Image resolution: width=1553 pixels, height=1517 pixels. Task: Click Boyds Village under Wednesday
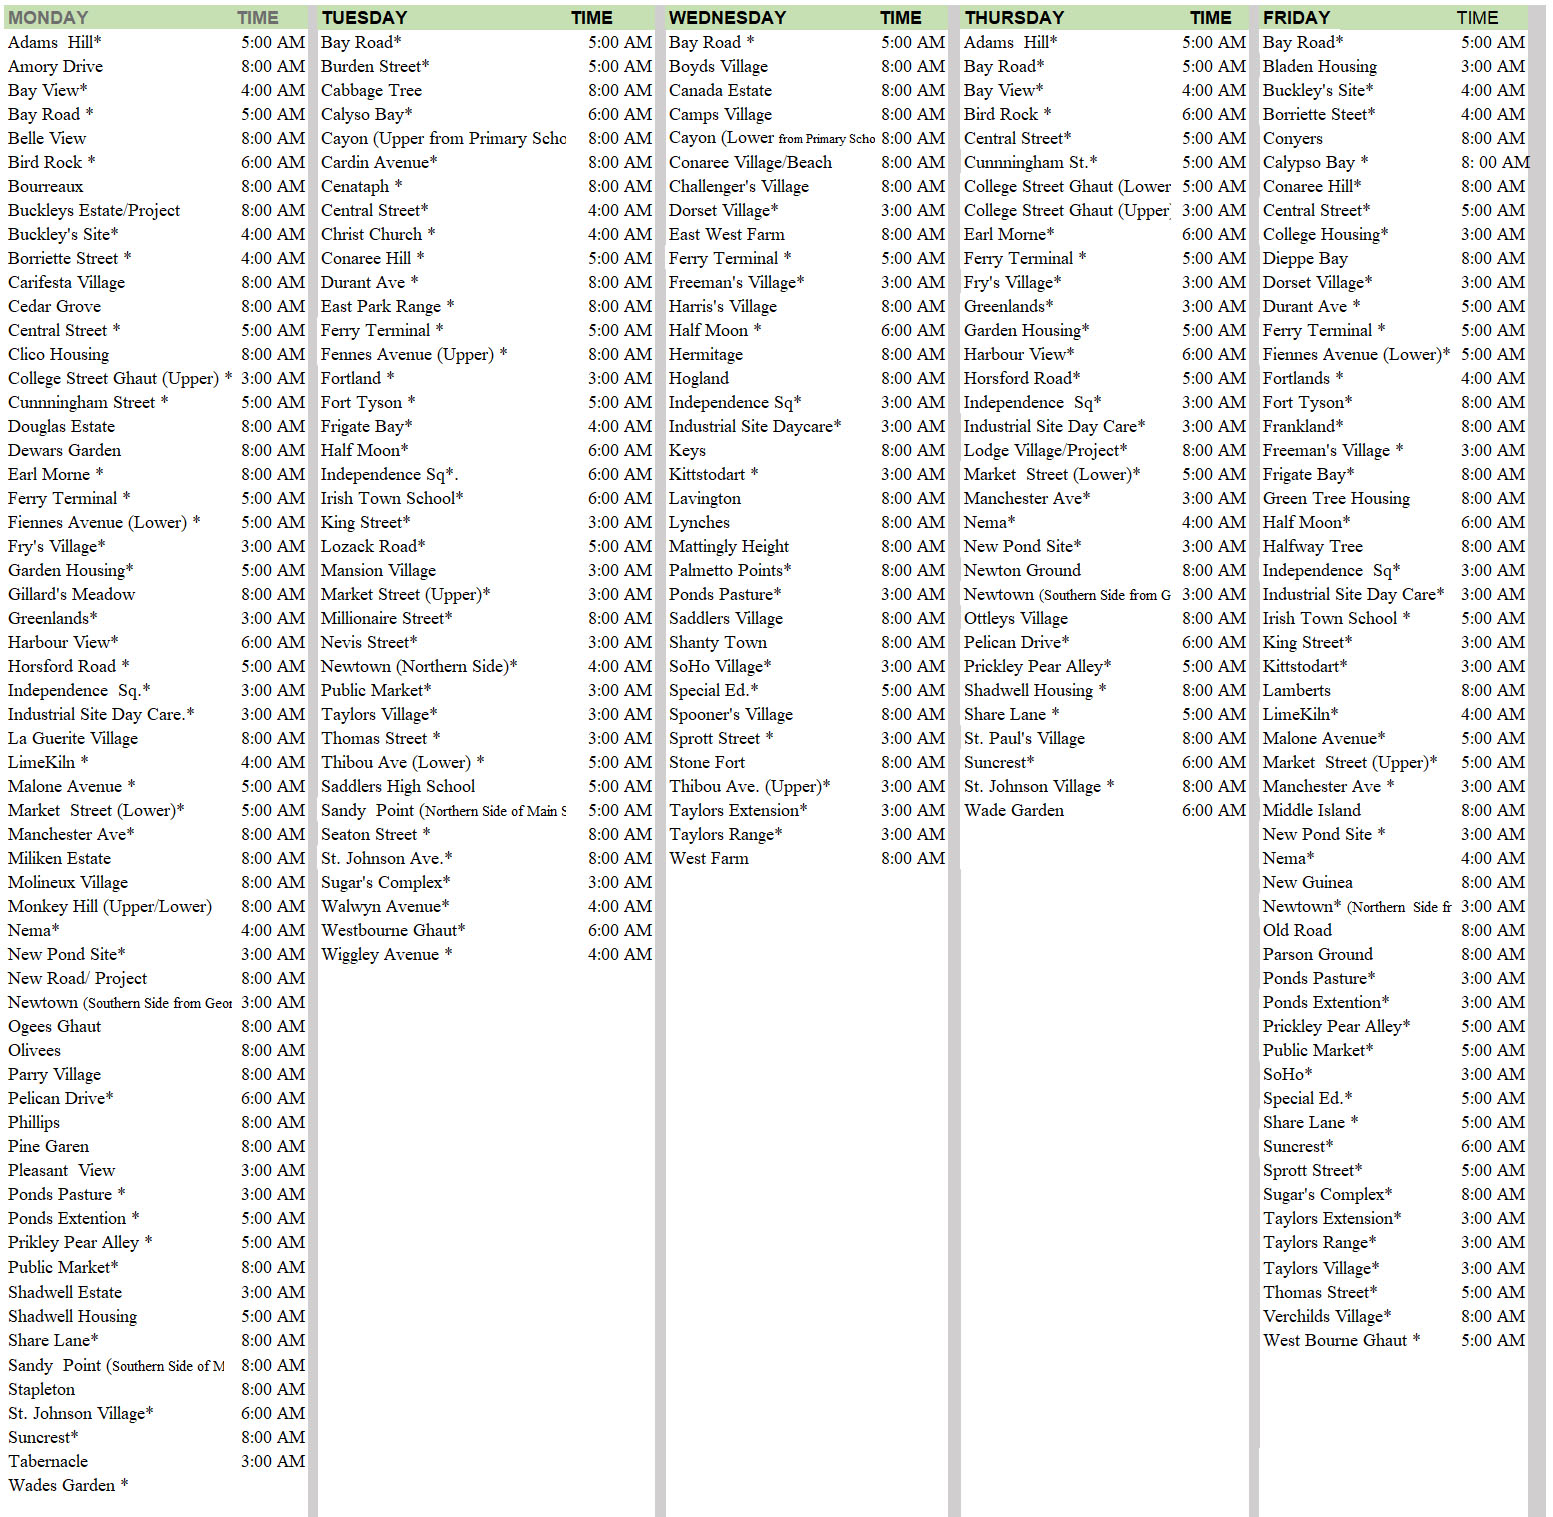(x=718, y=66)
